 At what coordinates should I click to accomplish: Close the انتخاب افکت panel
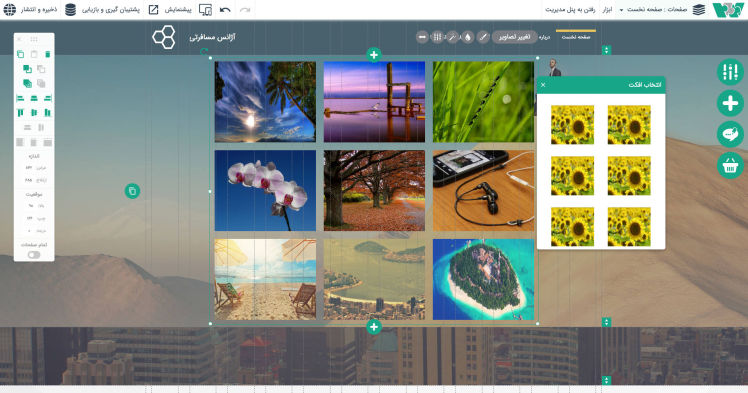tap(543, 85)
